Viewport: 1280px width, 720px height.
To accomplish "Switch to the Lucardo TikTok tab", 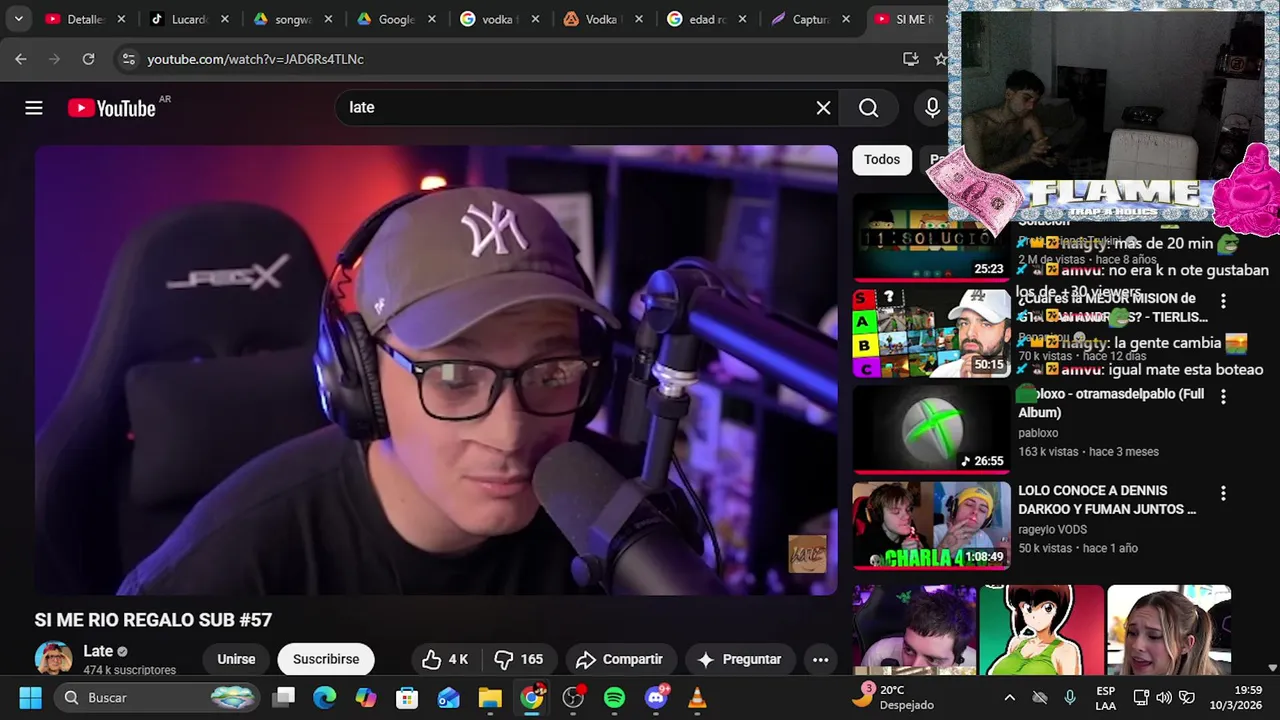I will (x=188, y=19).
